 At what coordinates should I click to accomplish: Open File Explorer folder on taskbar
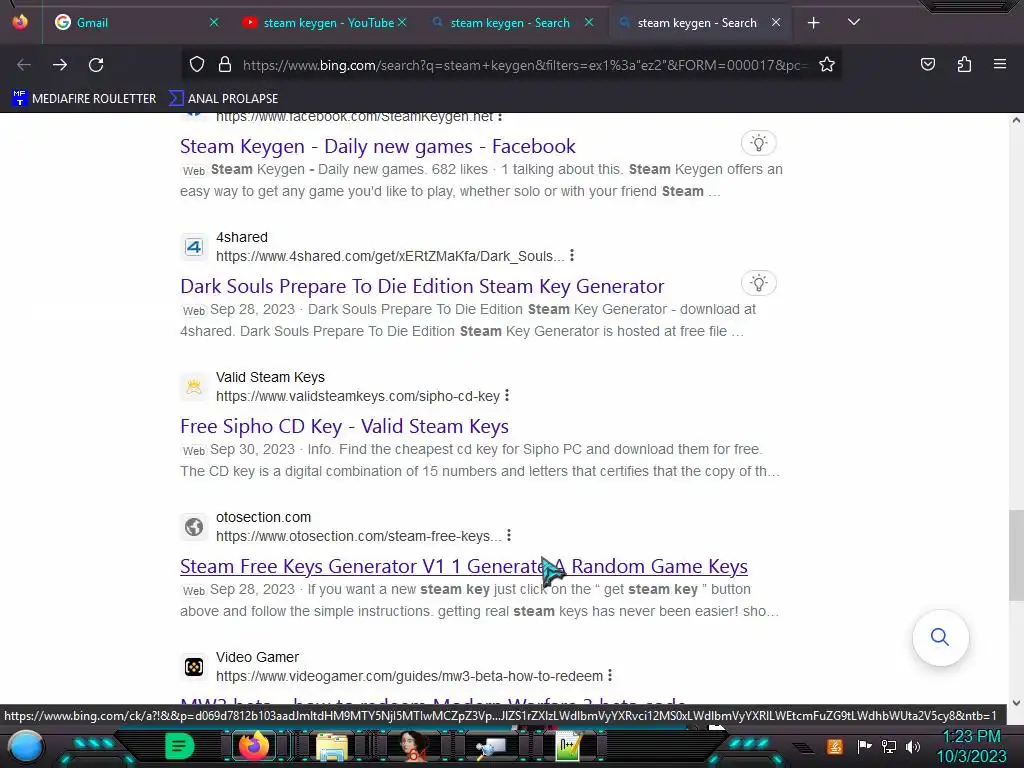click(x=332, y=747)
